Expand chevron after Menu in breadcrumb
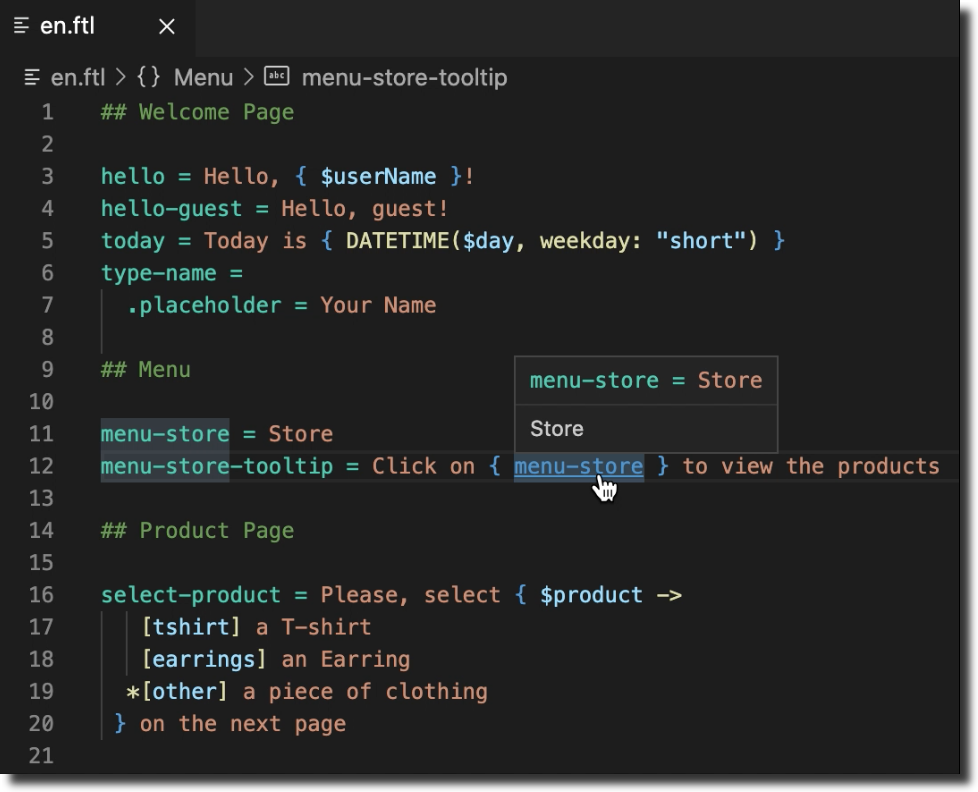Screen dimensions: 978x792 click(249, 77)
